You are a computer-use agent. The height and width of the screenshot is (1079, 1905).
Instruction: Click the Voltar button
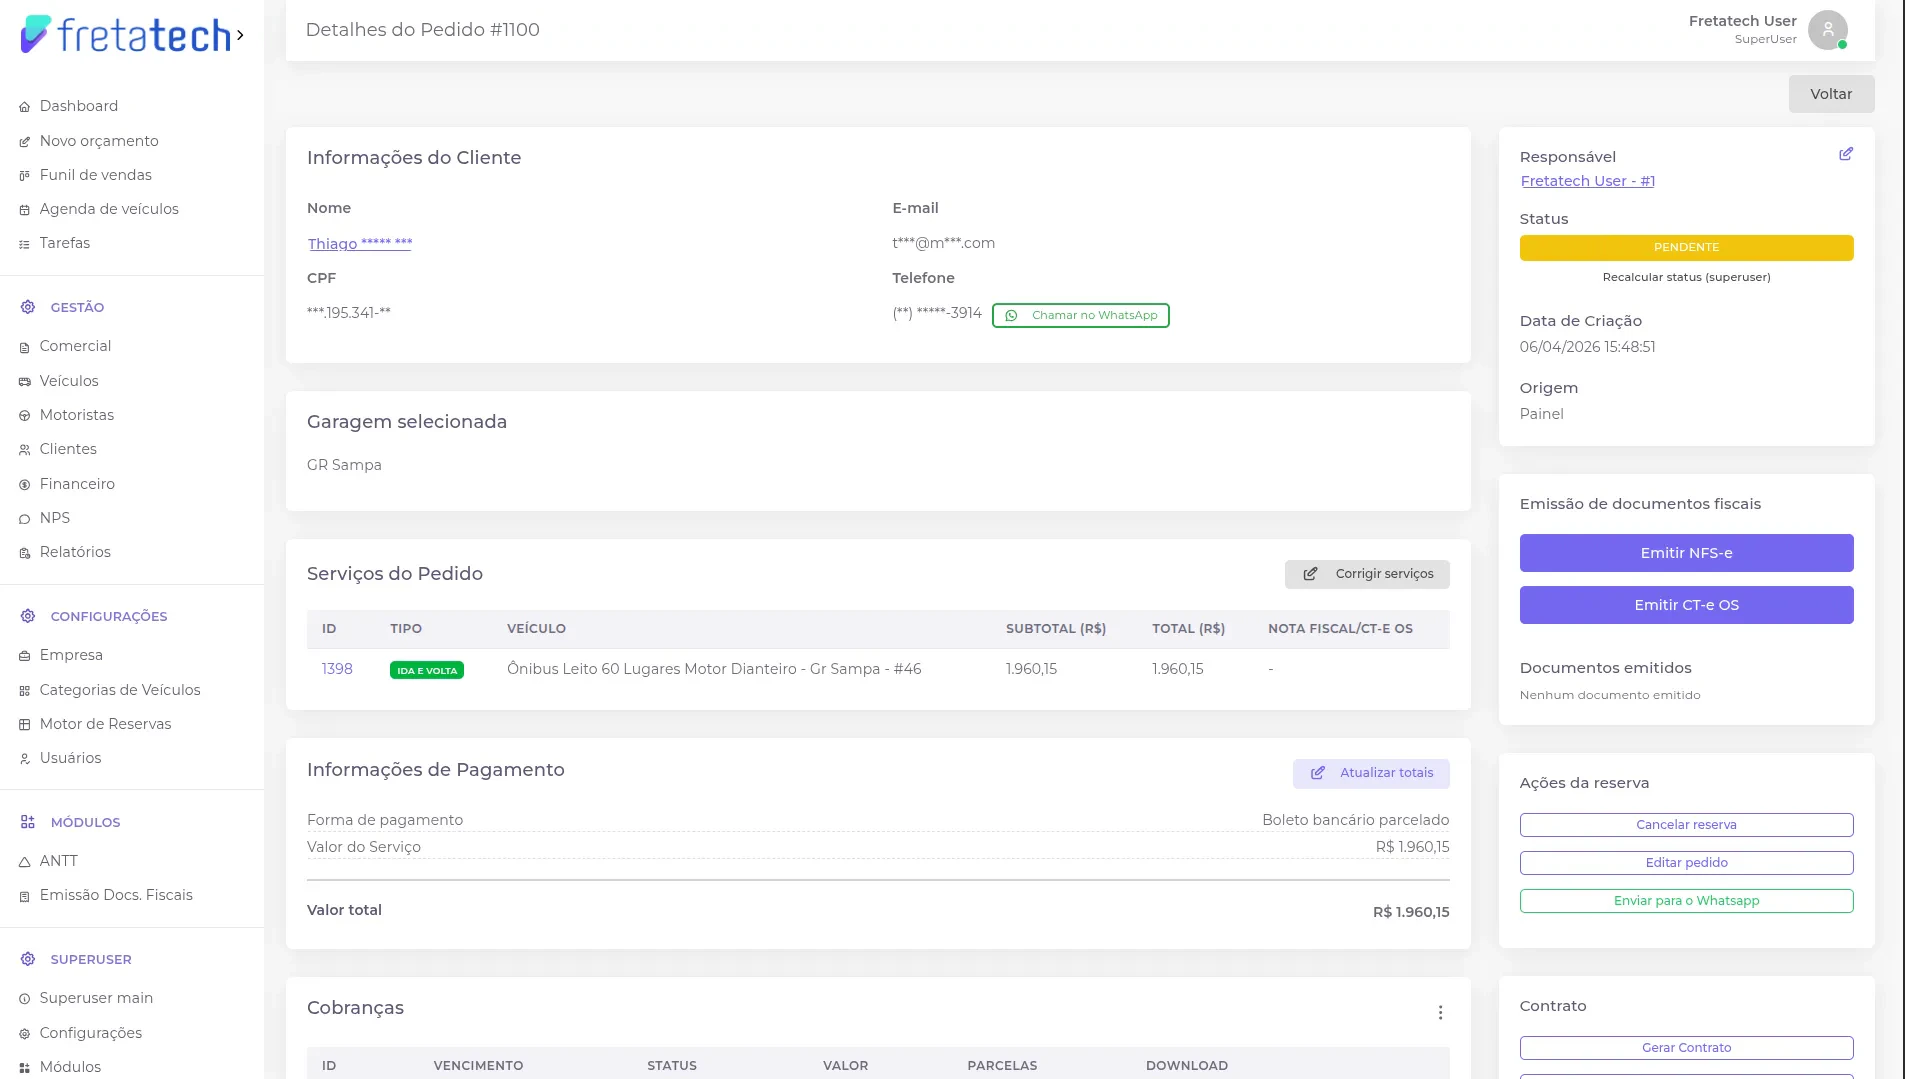[x=1831, y=94]
